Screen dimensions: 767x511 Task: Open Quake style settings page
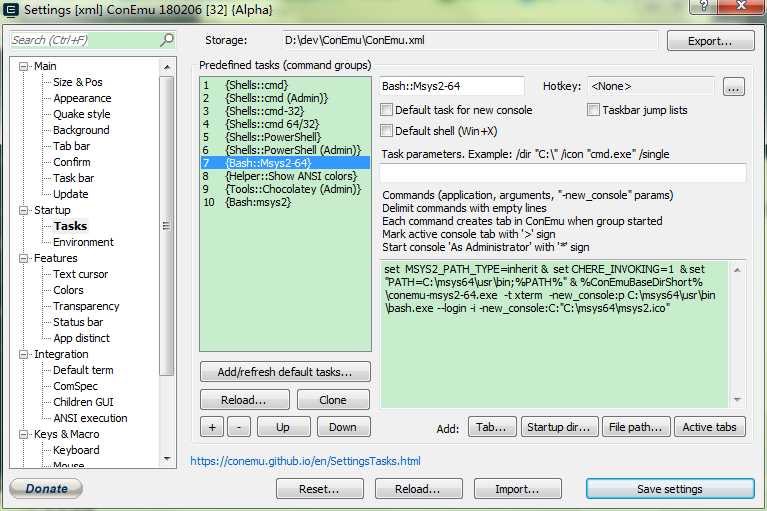[82, 114]
